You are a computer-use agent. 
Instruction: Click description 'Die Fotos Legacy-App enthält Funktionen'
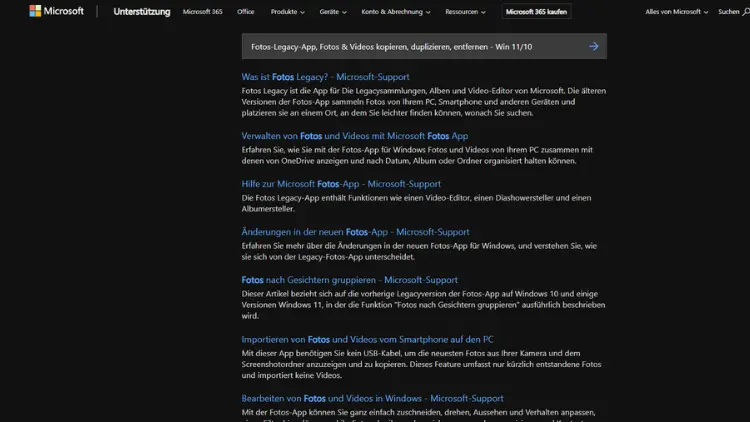(x=416, y=203)
